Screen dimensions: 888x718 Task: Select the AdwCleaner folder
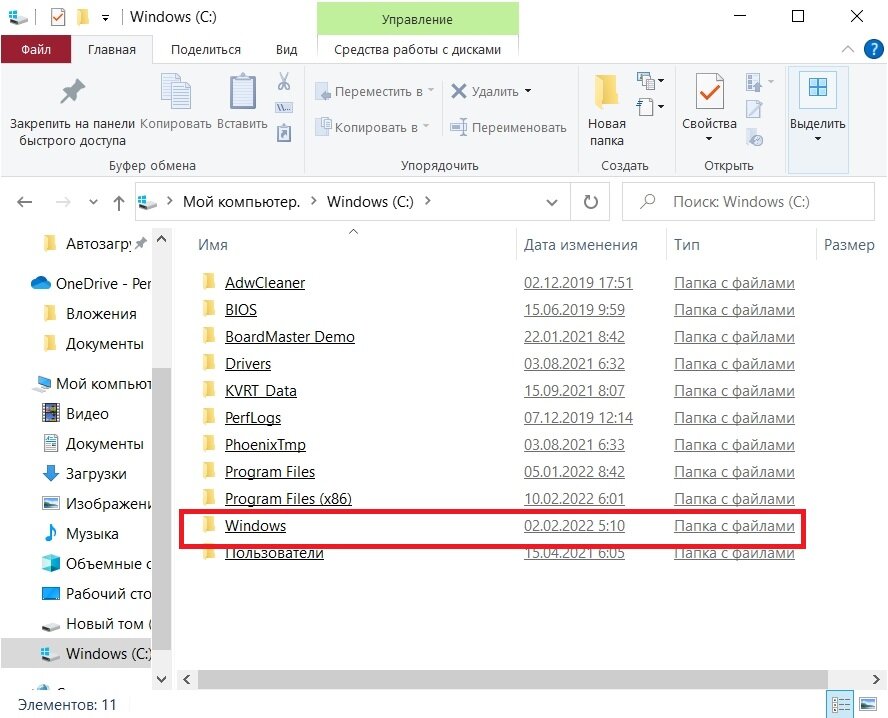(264, 283)
